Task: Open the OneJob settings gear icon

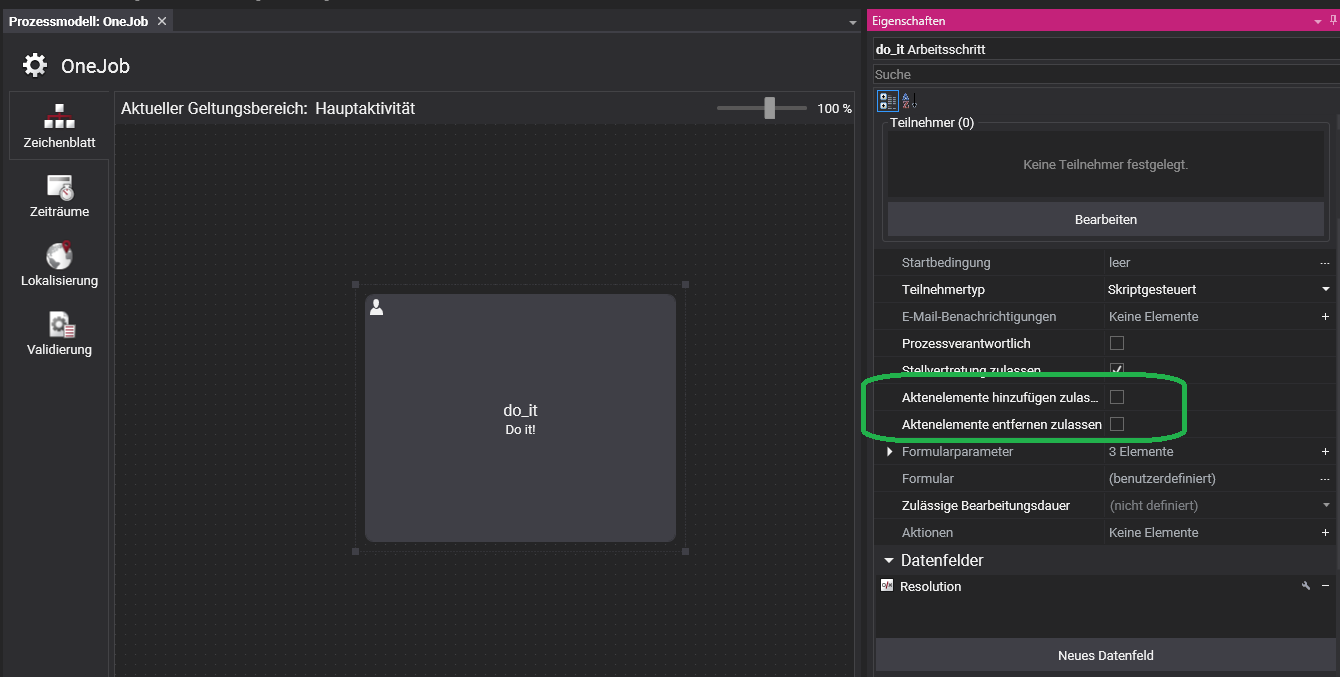Action: click(x=35, y=66)
